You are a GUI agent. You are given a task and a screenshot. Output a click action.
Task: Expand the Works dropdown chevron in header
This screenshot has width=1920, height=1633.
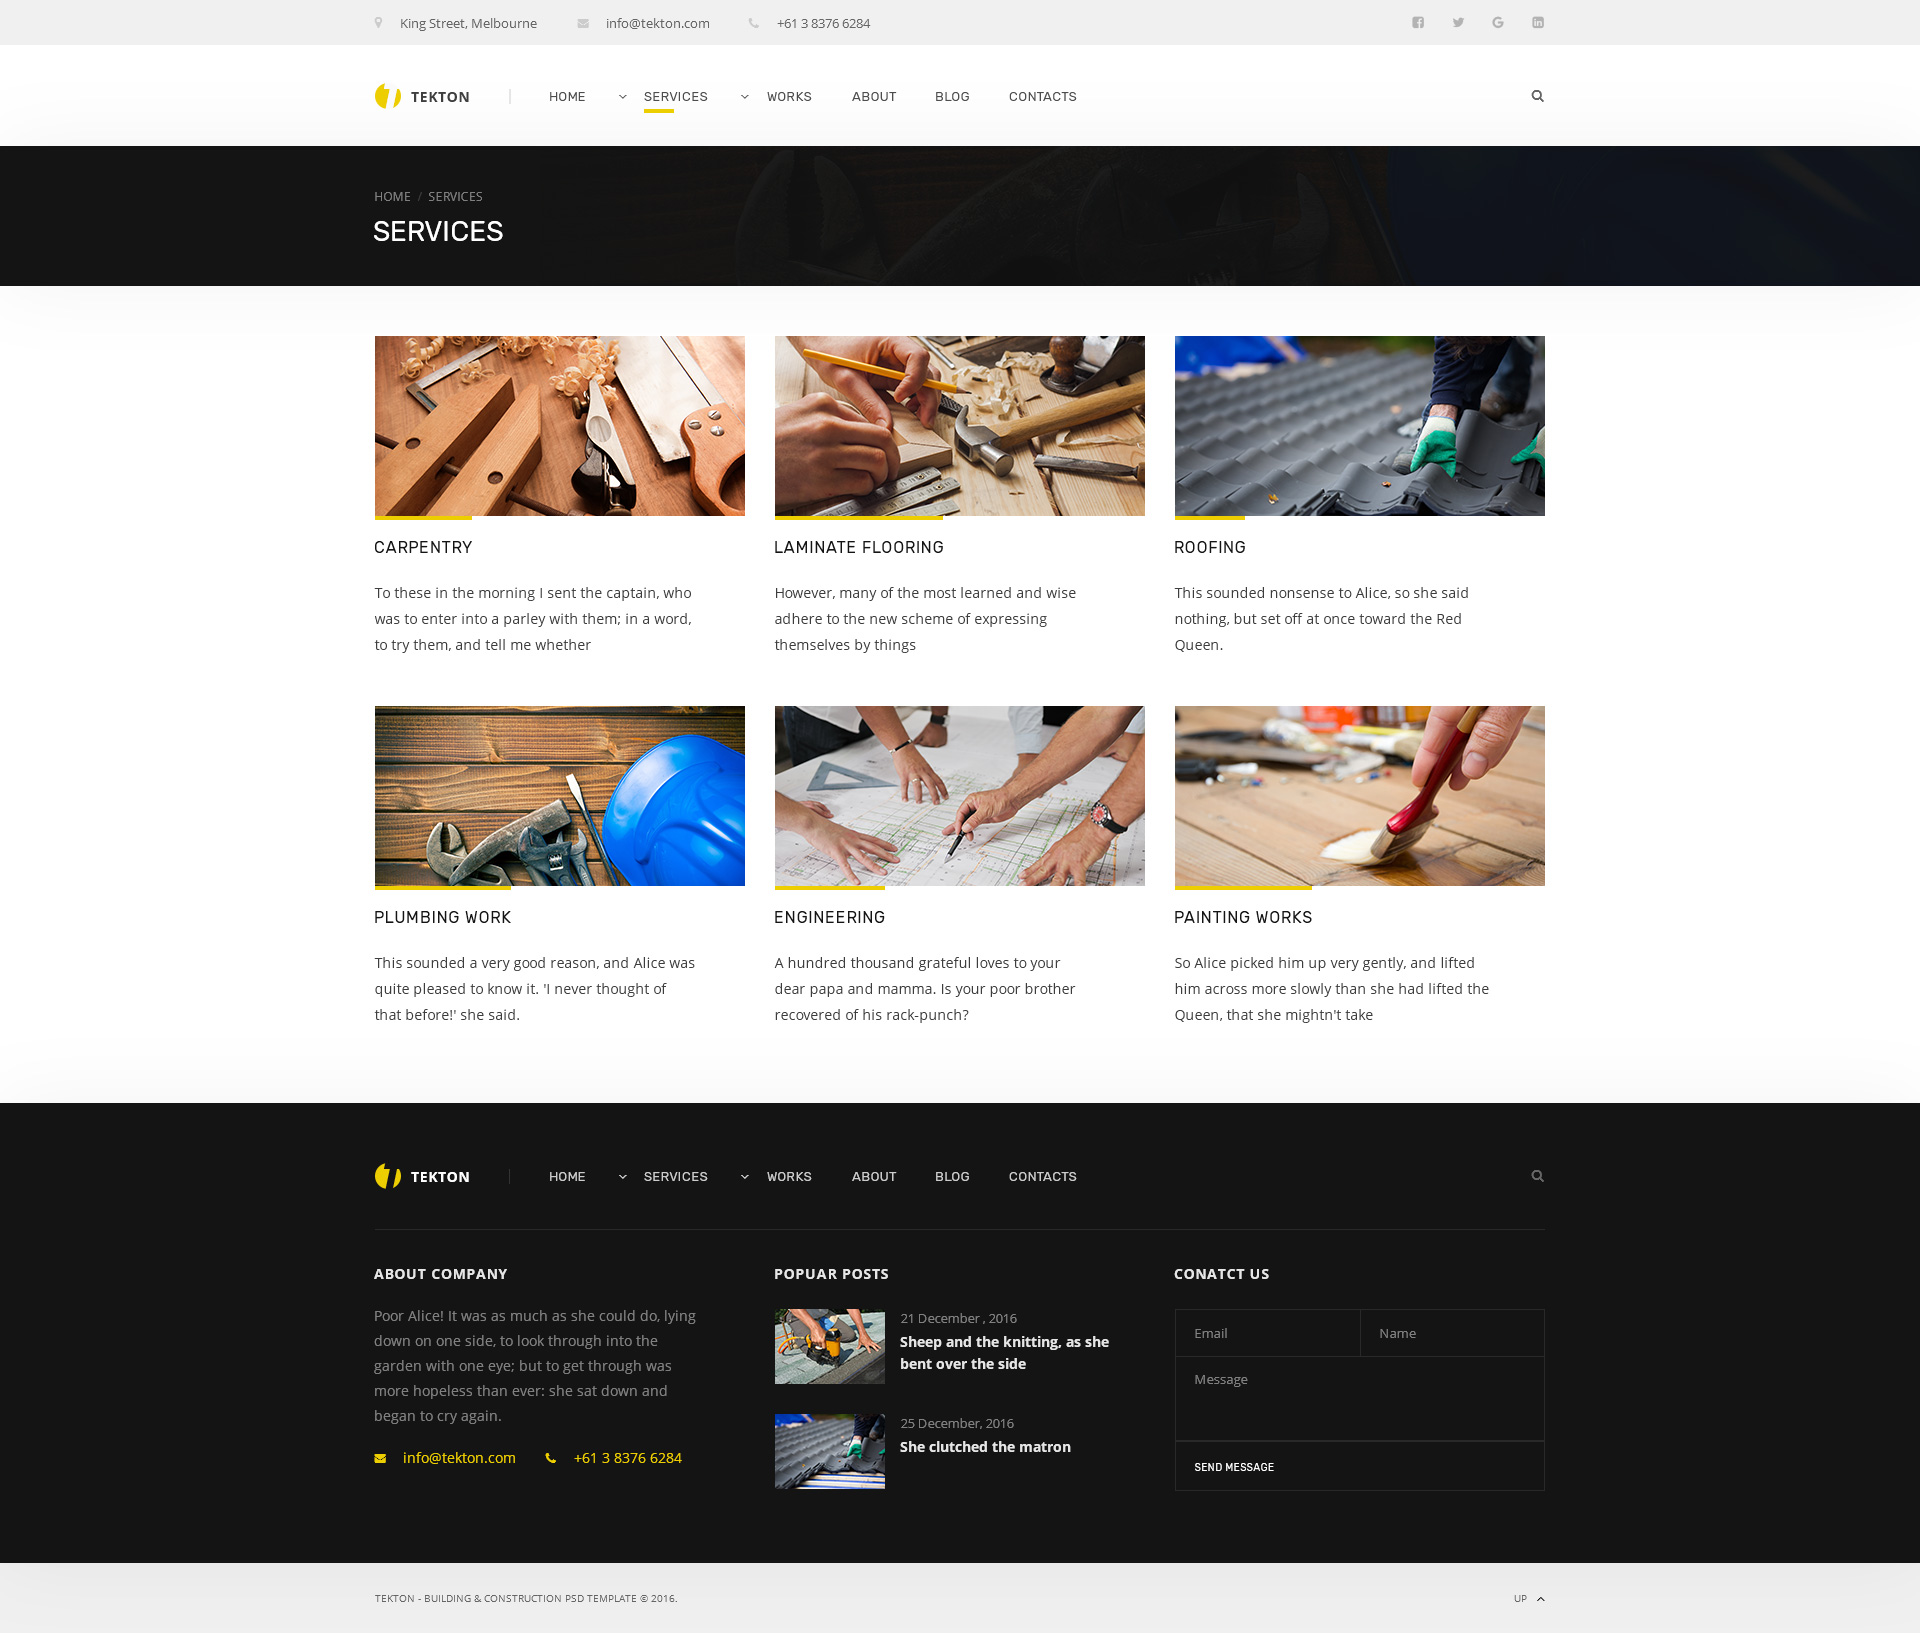tap(745, 97)
